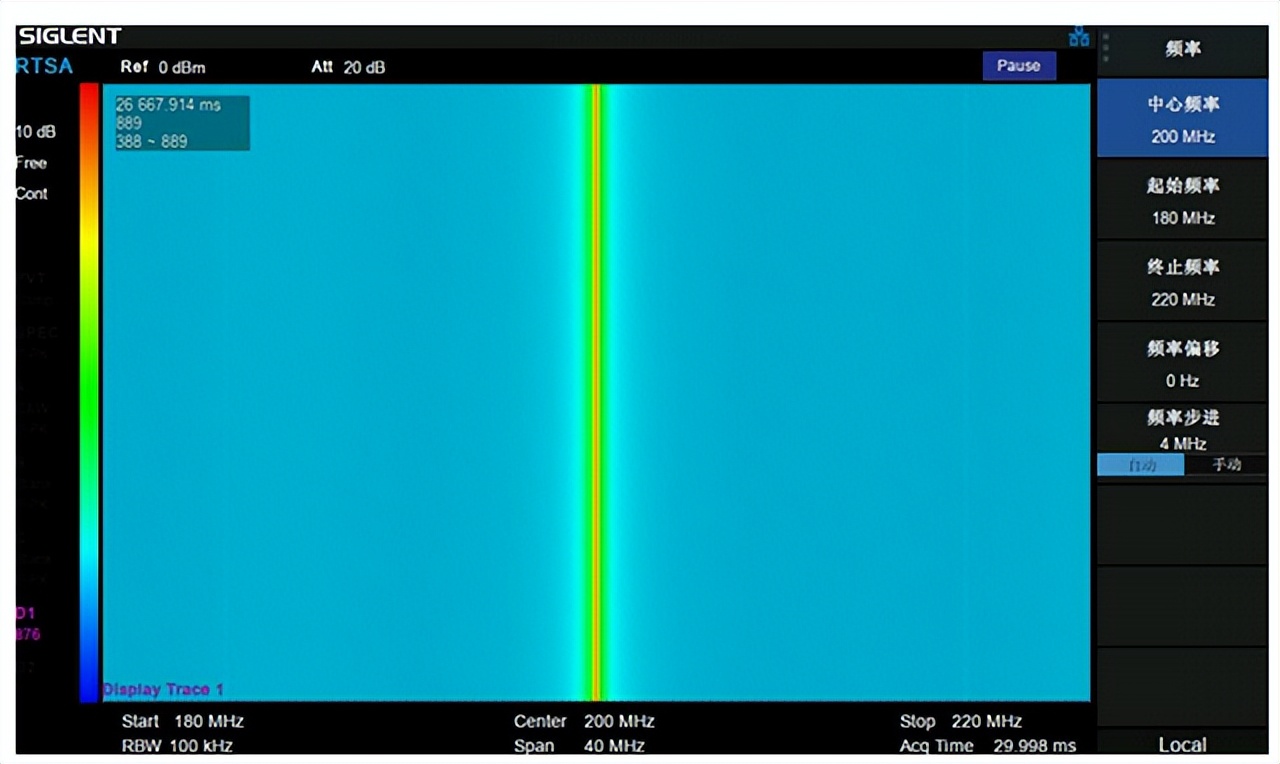Open the 频率偏移 0 Hz setting

tap(1182, 363)
